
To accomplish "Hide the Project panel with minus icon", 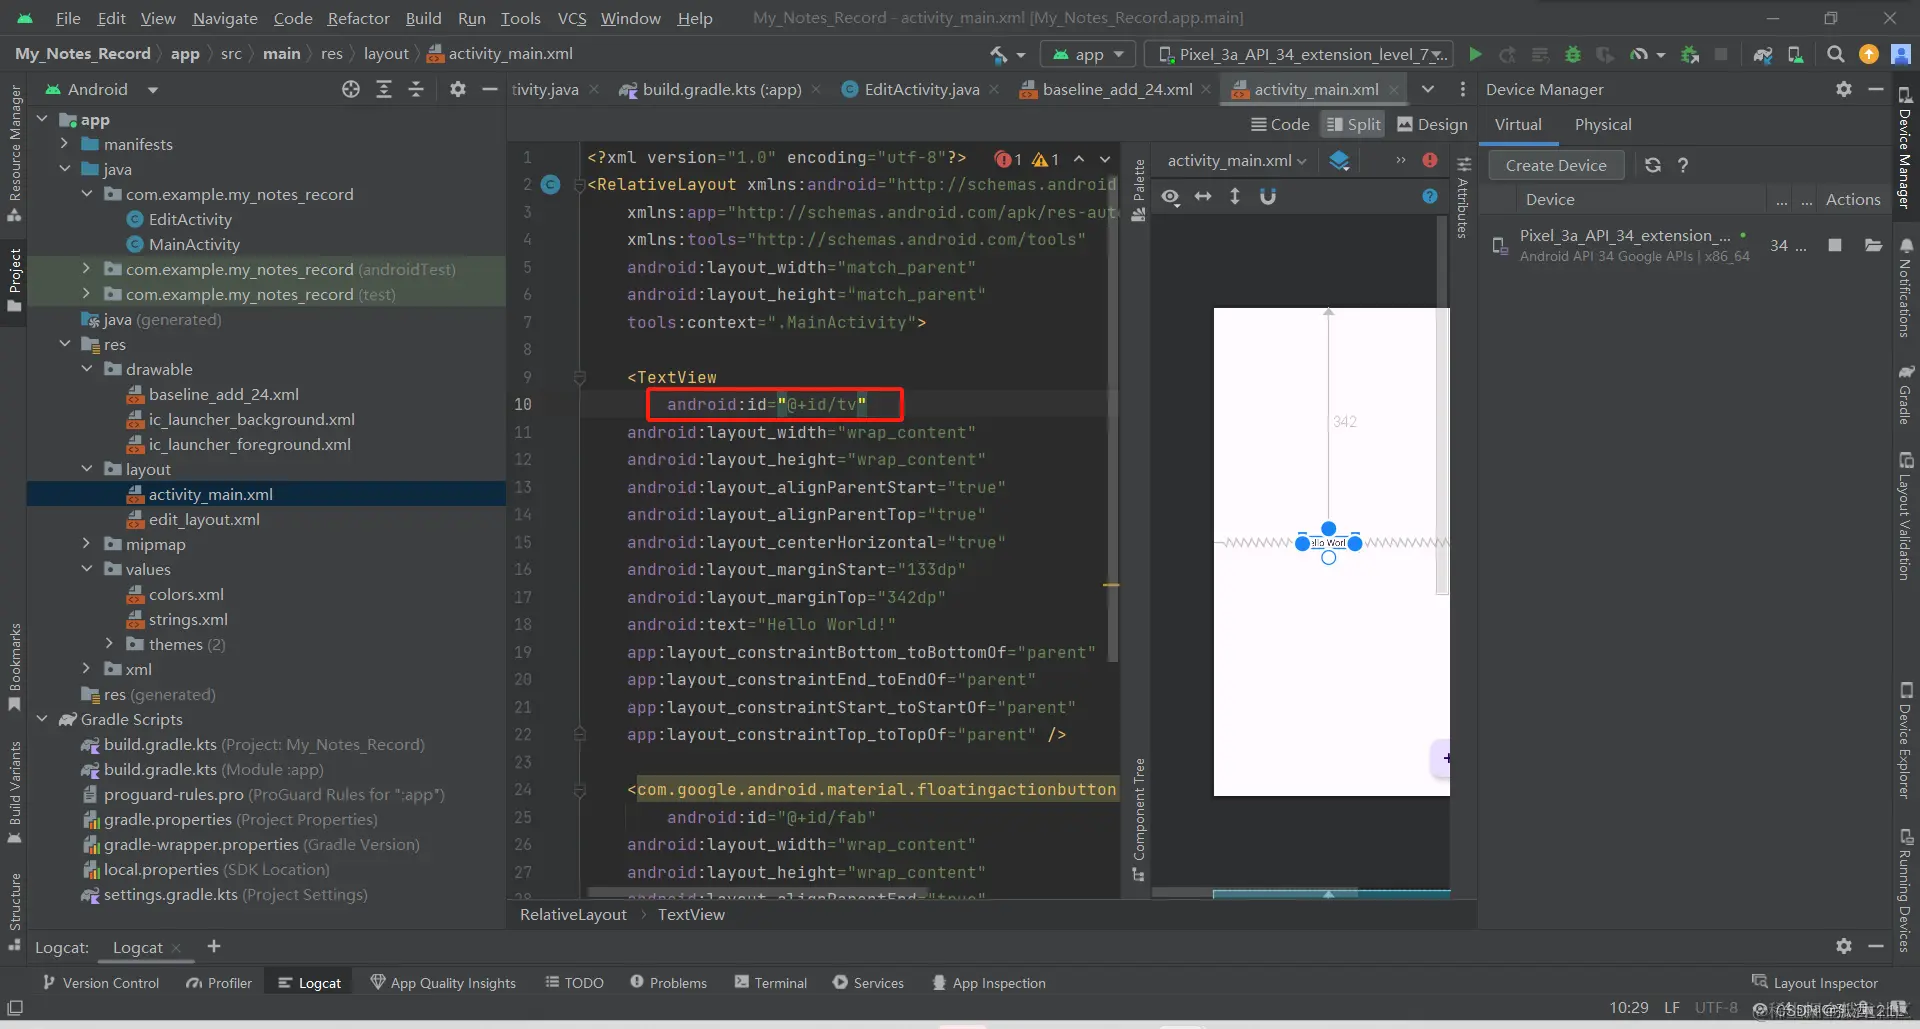I will [490, 89].
